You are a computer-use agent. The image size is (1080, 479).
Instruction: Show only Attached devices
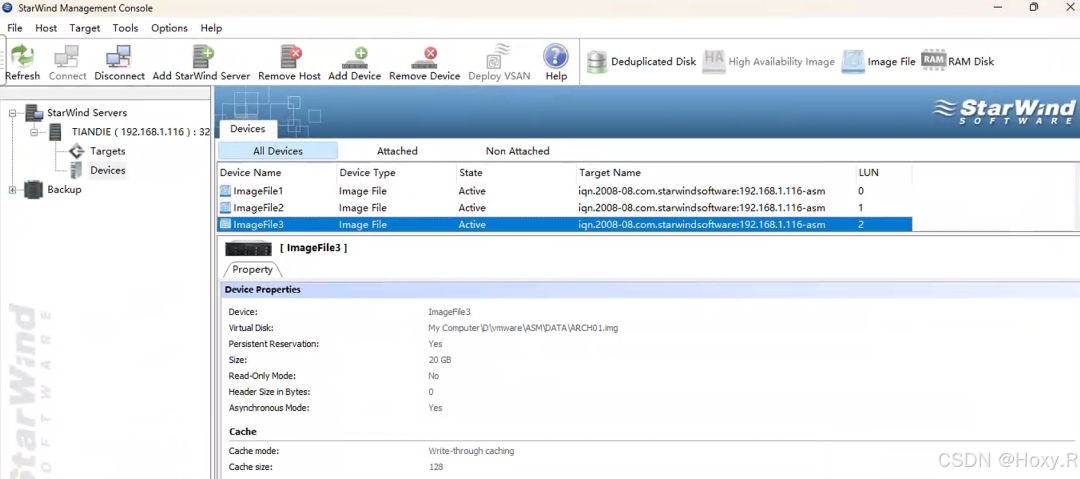coord(397,151)
